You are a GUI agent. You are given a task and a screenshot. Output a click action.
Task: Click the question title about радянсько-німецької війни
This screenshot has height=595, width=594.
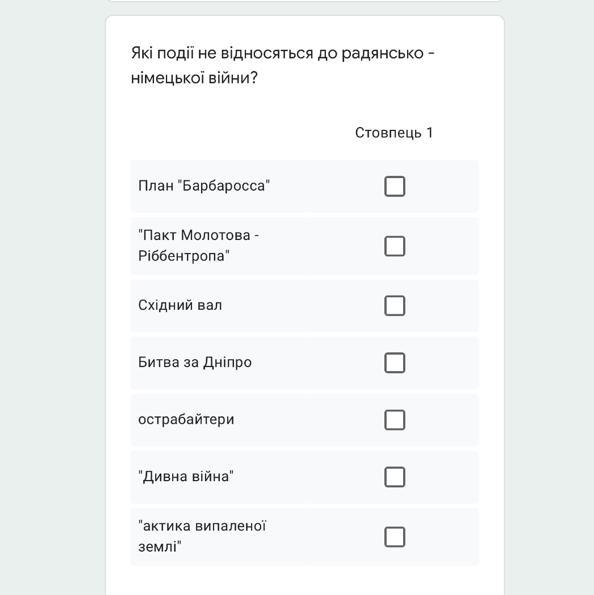coord(283,65)
